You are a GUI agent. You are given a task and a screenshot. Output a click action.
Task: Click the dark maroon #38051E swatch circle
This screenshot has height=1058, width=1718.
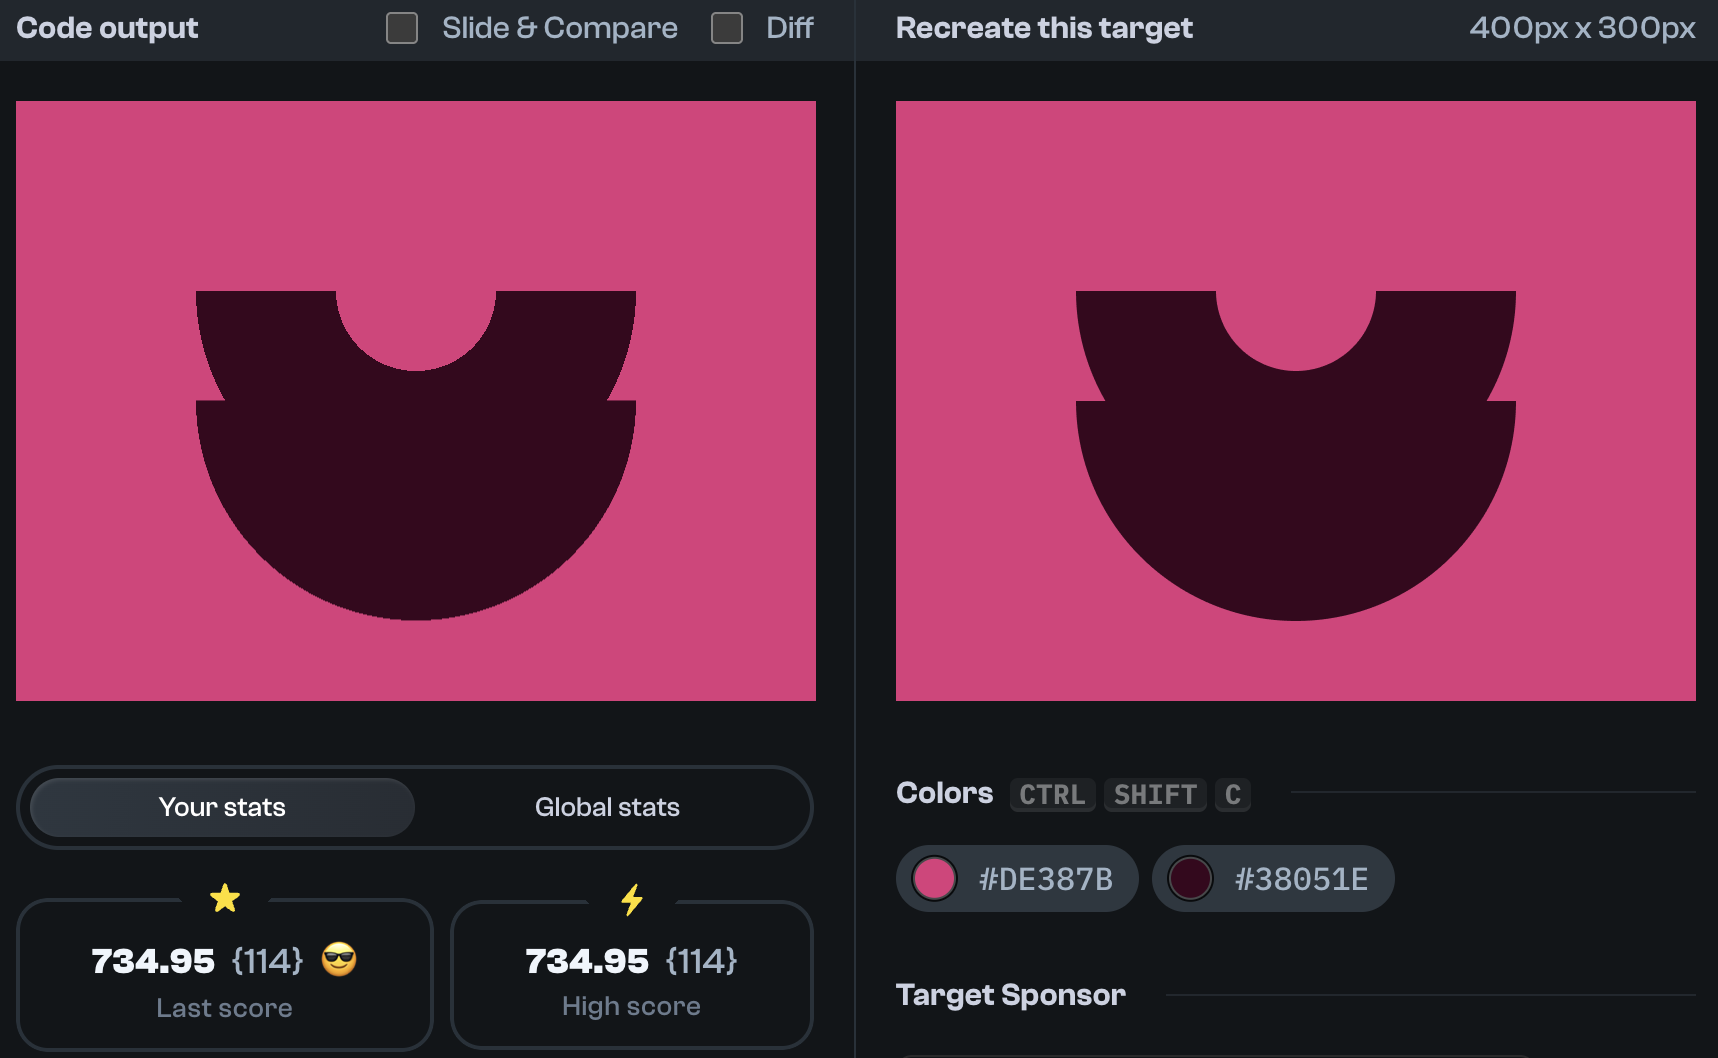pos(1191,879)
